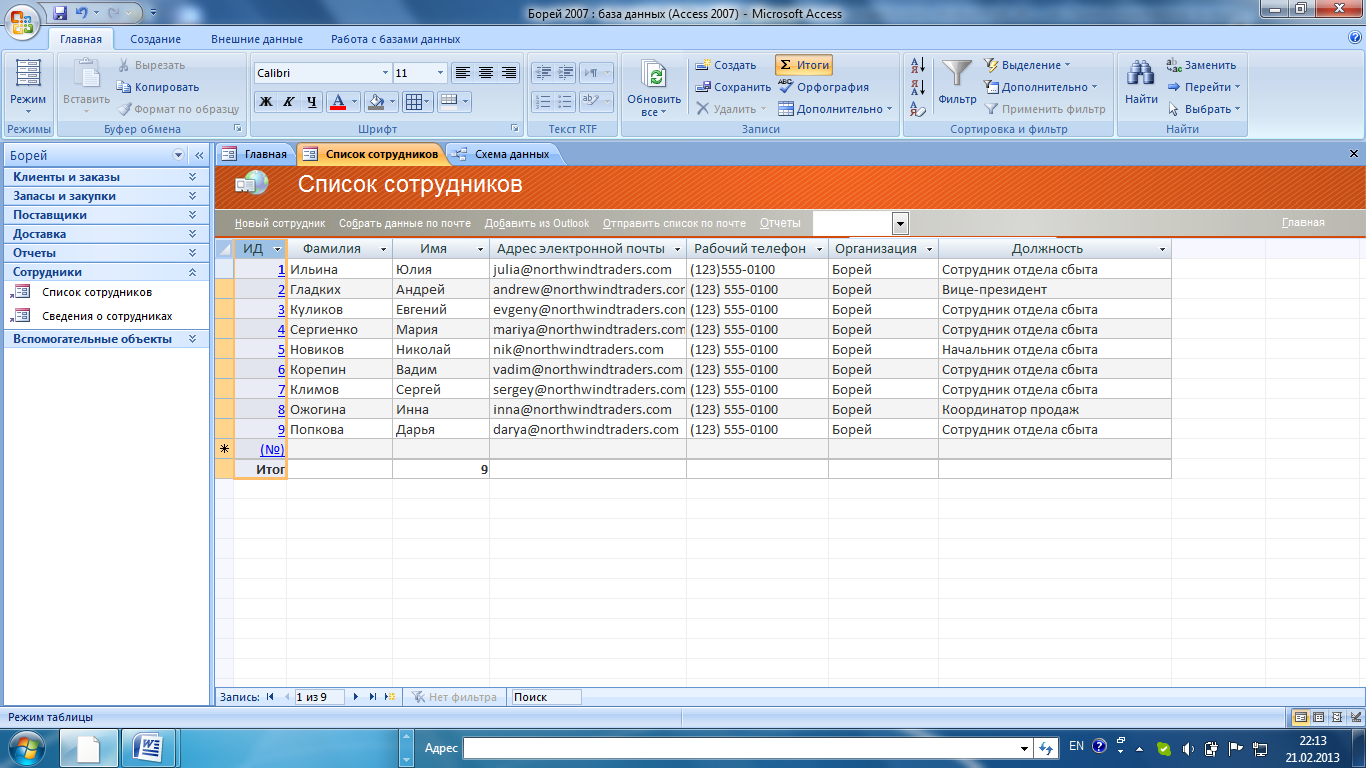This screenshot has width=1366, height=768.
Task: Click Заменить replace button
Action: coord(1201,65)
